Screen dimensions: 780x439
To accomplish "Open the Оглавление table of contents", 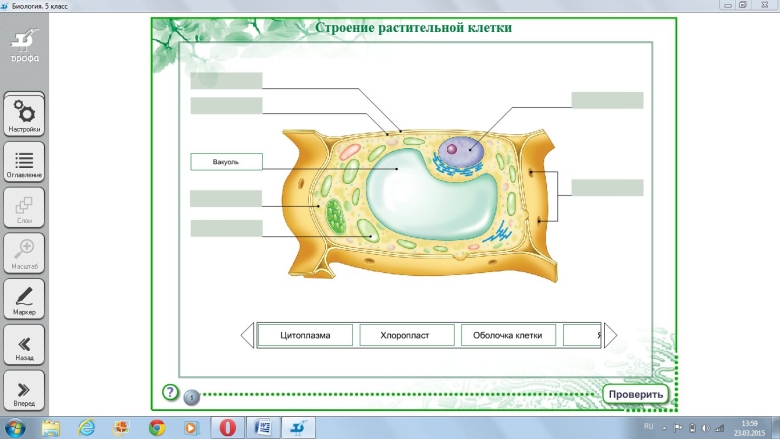I will [24, 163].
